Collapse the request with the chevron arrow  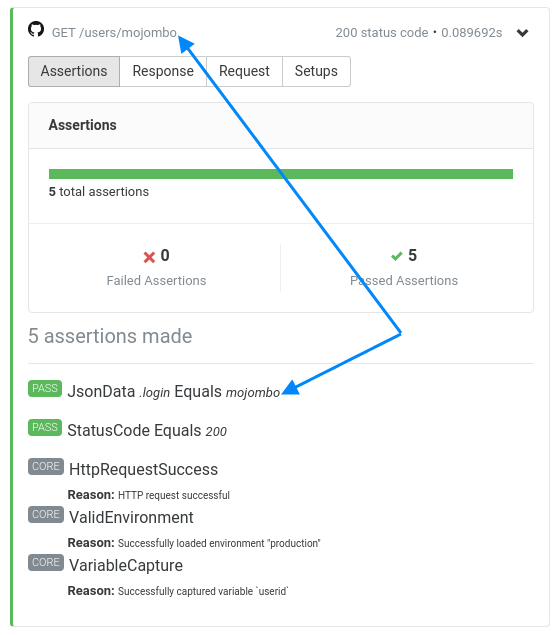click(522, 33)
